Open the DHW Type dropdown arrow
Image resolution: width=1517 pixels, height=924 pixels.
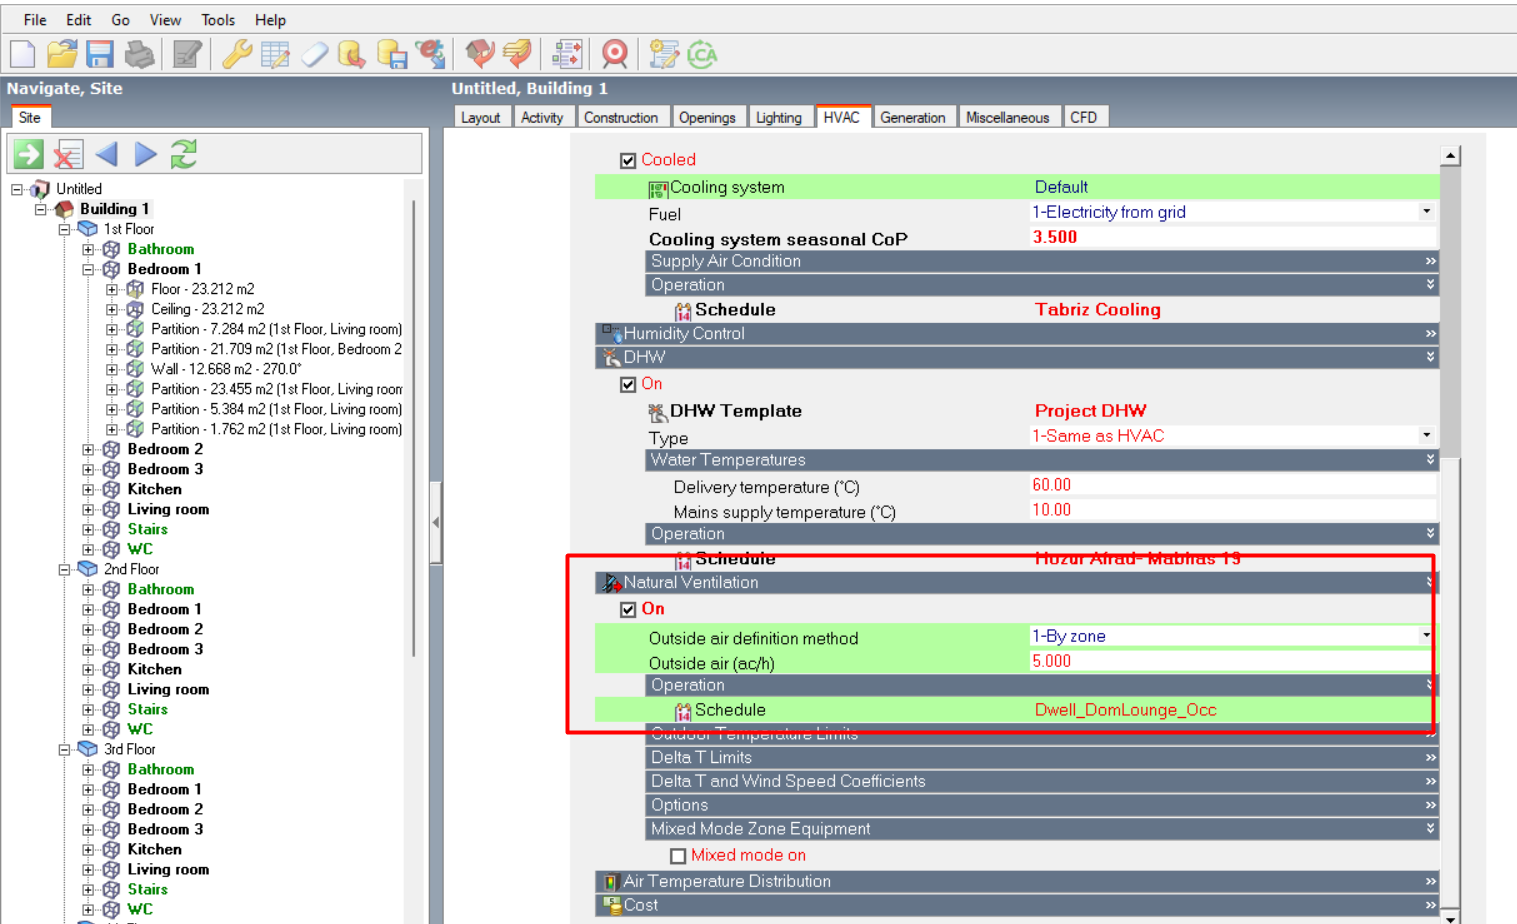[x=1426, y=436]
